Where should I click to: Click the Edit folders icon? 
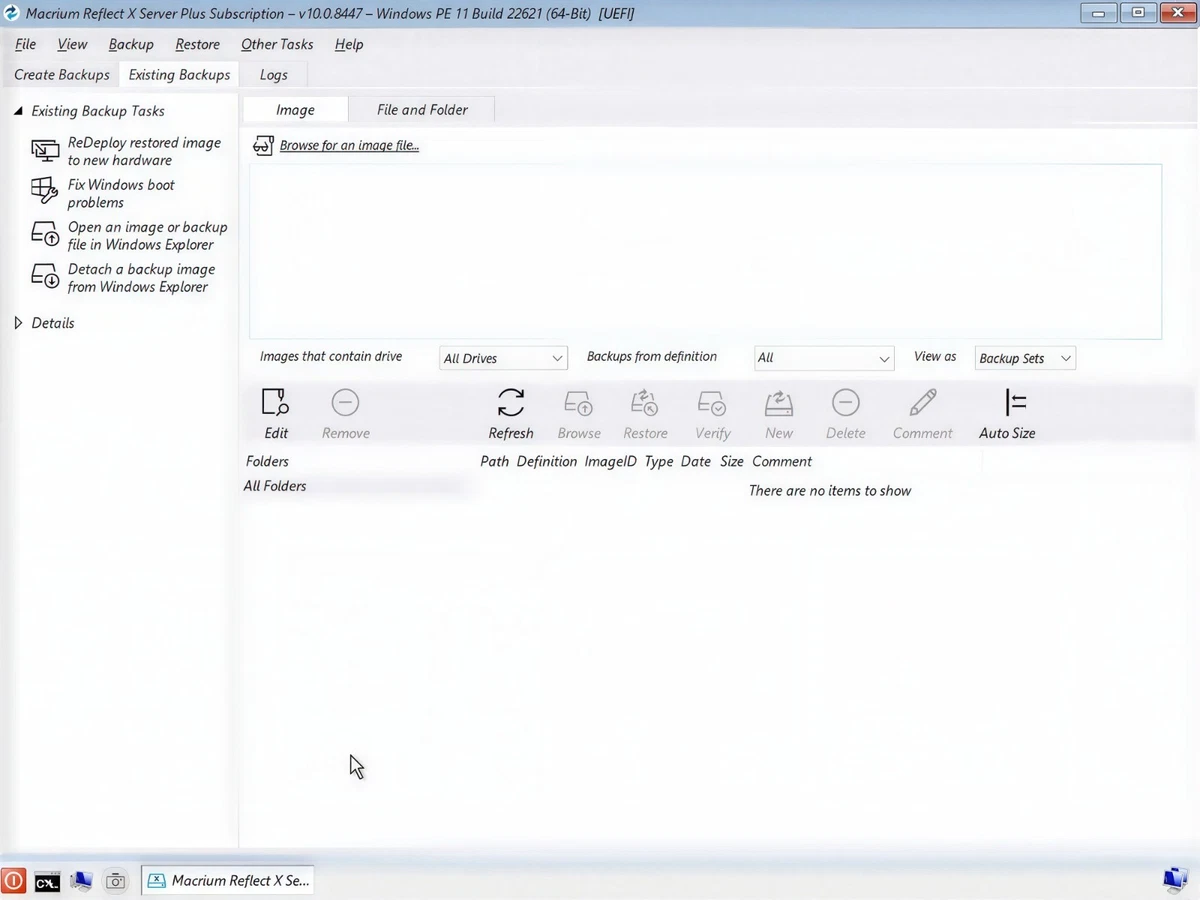pyautogui.click(x=275, y=403)
